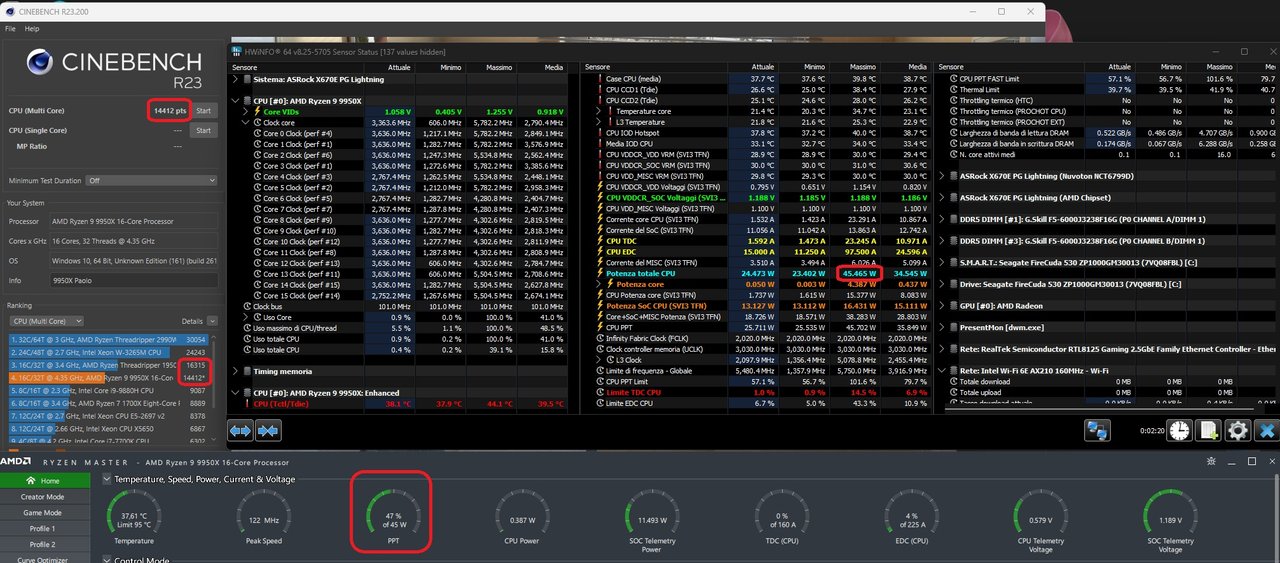Click the SOC Telemetry Power gauge

tap(651, 518)
